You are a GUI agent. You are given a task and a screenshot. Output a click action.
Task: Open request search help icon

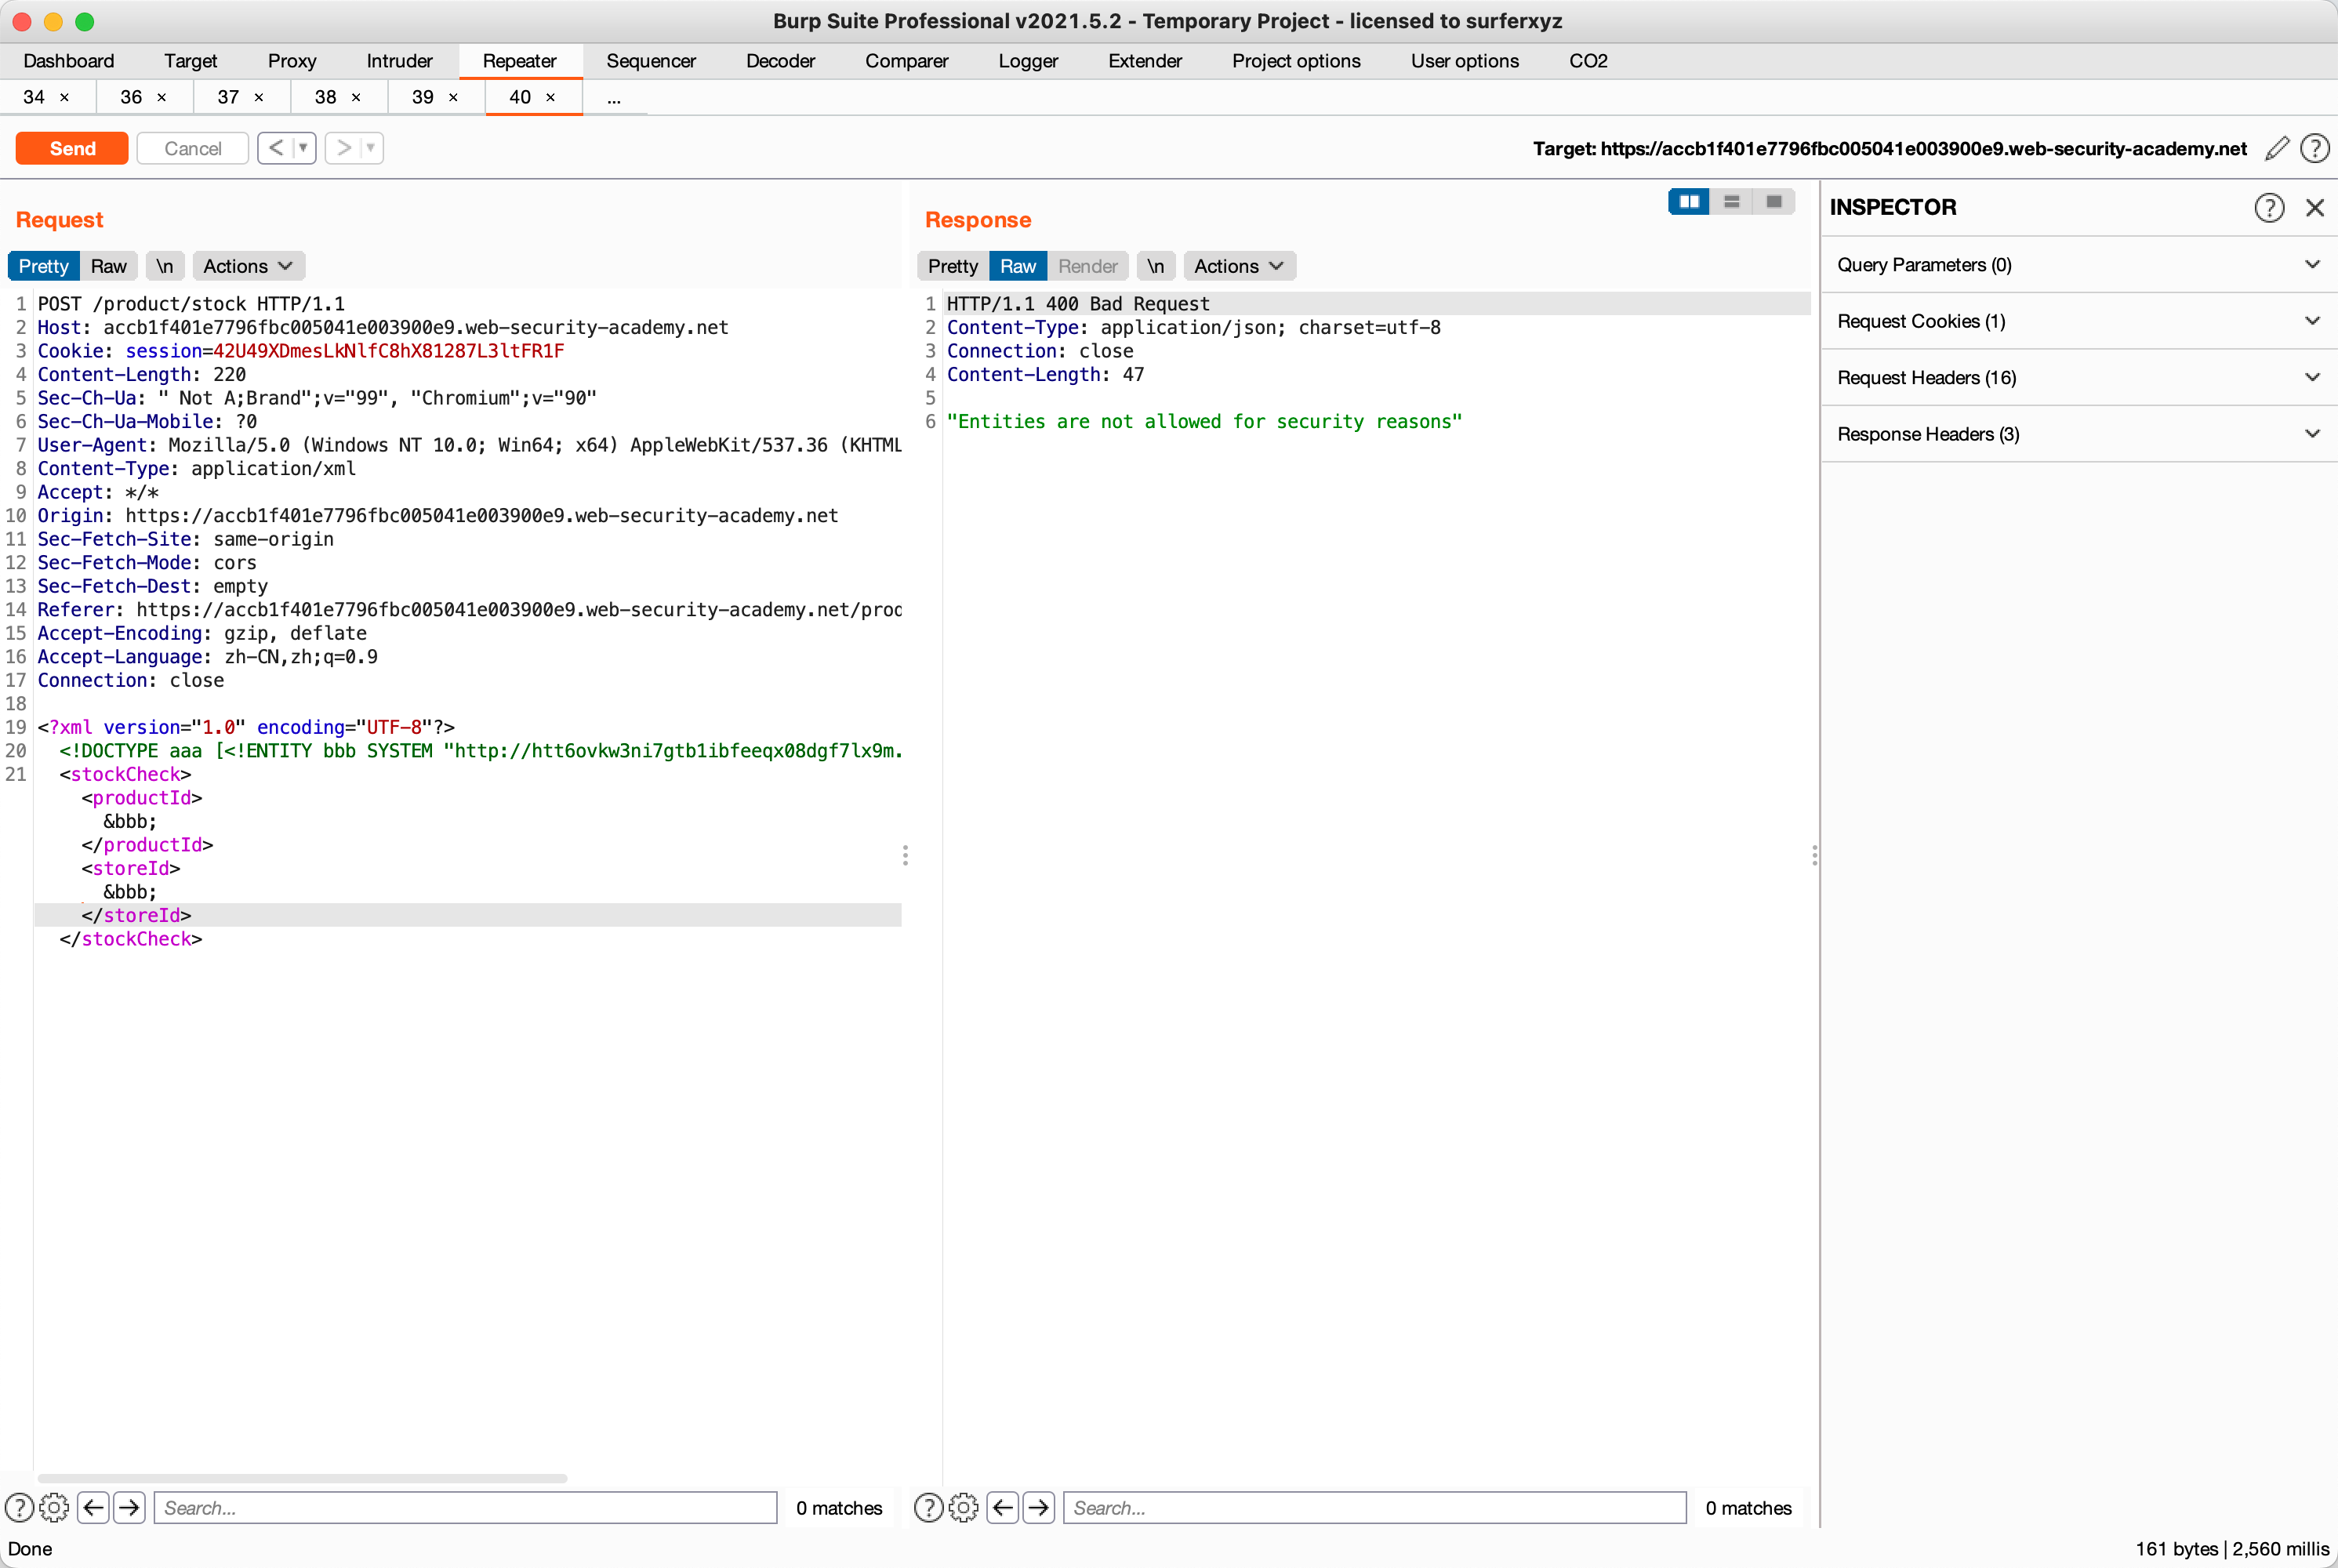[x=19, y=1507]
